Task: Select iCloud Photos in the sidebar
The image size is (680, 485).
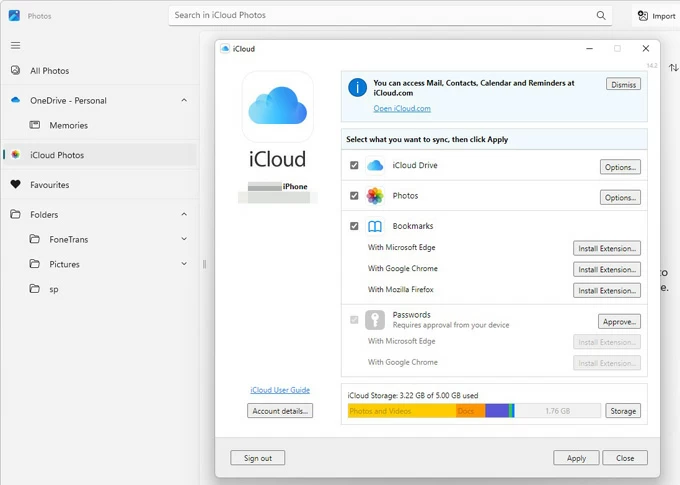Action: [x=57, y=155]
